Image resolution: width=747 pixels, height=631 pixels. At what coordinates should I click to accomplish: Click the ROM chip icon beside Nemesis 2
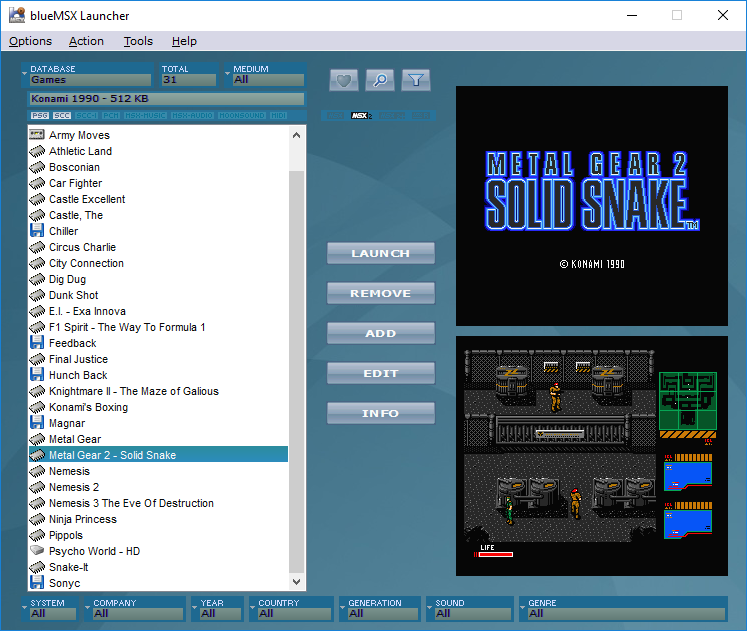37,487
